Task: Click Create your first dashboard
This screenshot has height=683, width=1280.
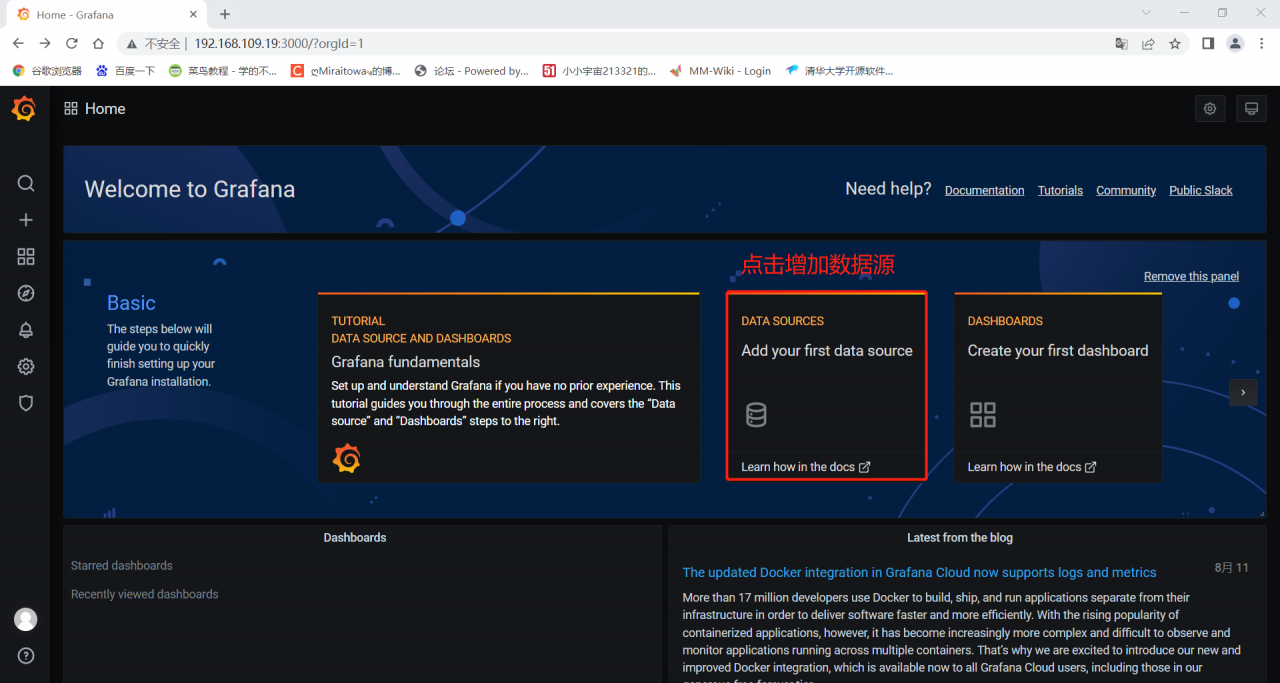Action: [1058, 351]
